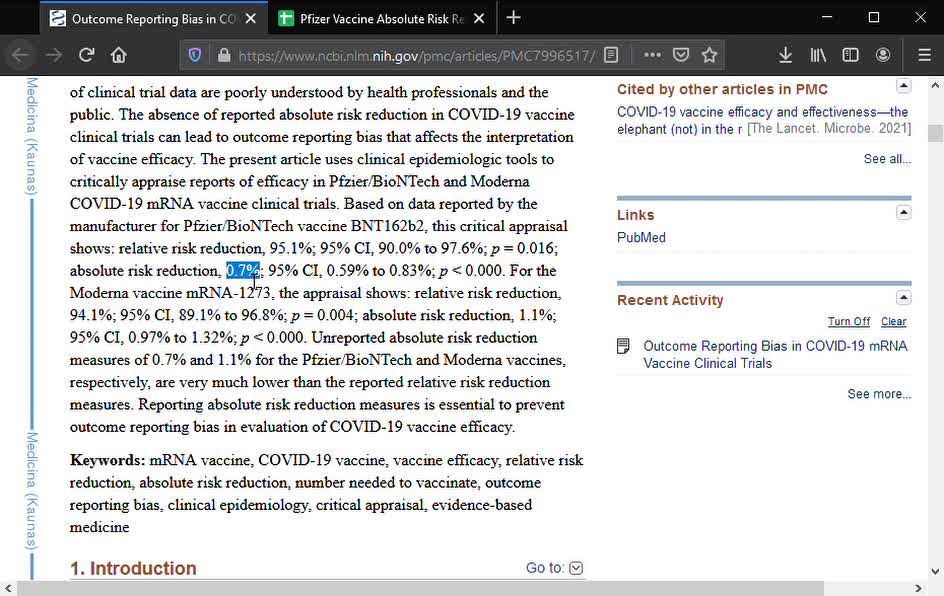Open a new tab with plus button

513,18
